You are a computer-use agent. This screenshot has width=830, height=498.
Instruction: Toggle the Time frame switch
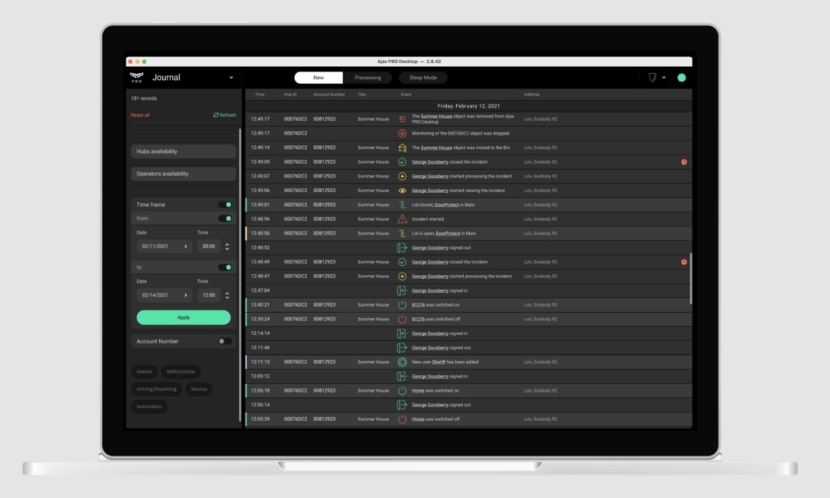coord(225,205)
